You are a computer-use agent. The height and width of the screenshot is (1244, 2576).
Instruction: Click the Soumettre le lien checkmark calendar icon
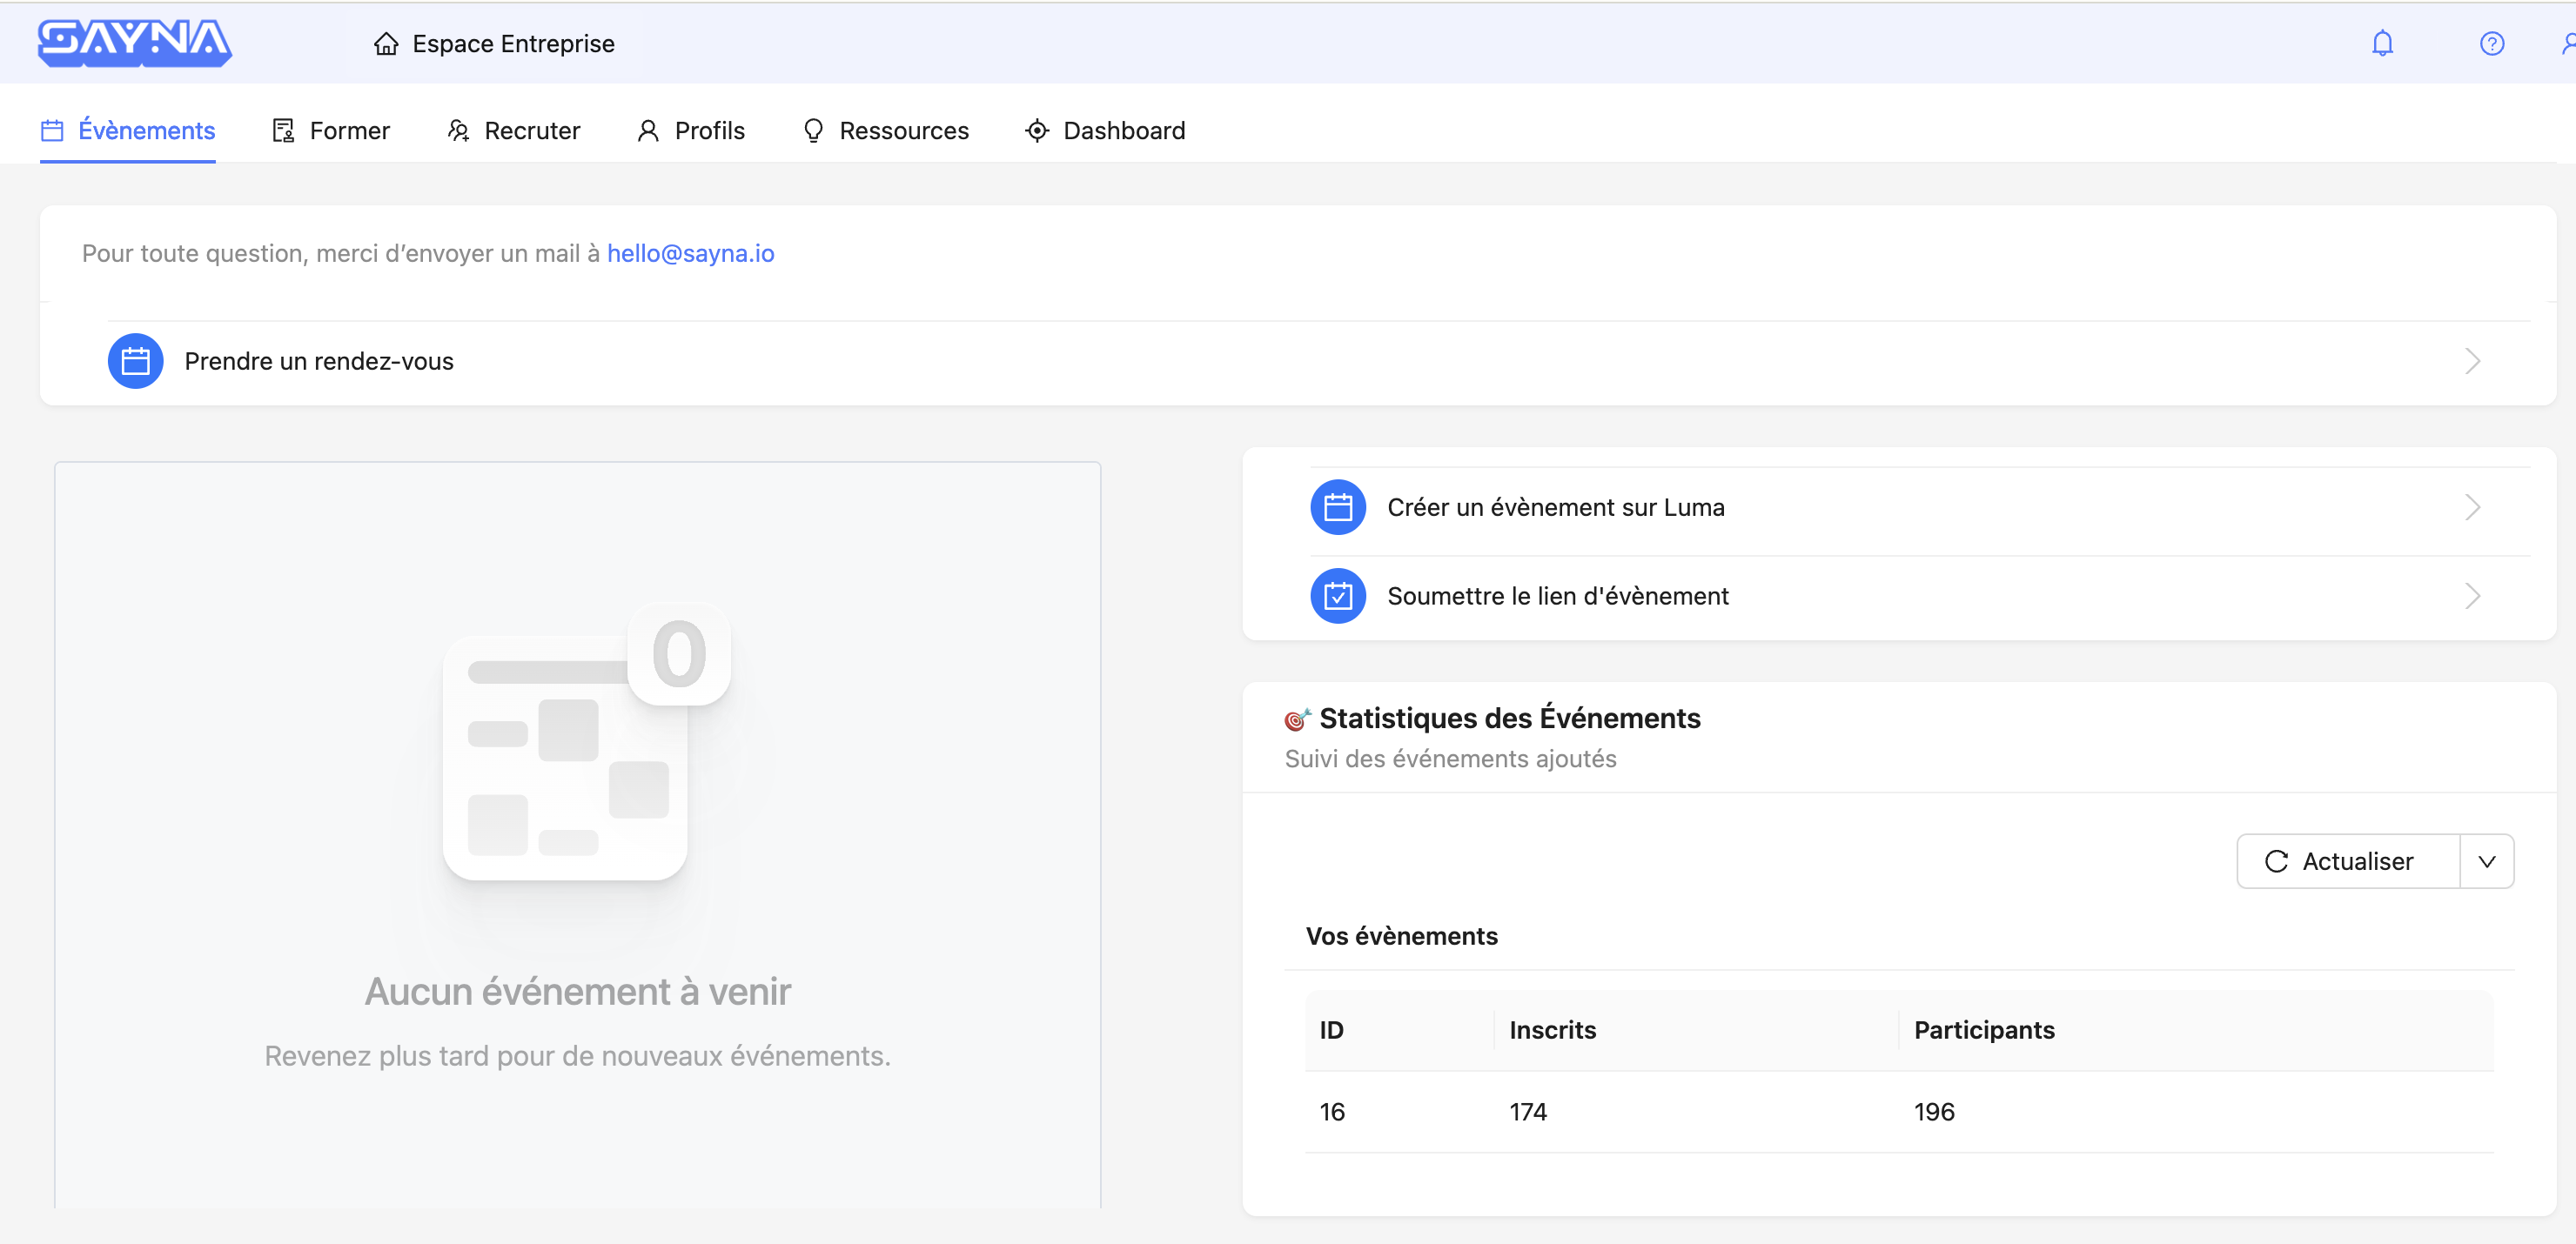click(x=1337, y=596)
